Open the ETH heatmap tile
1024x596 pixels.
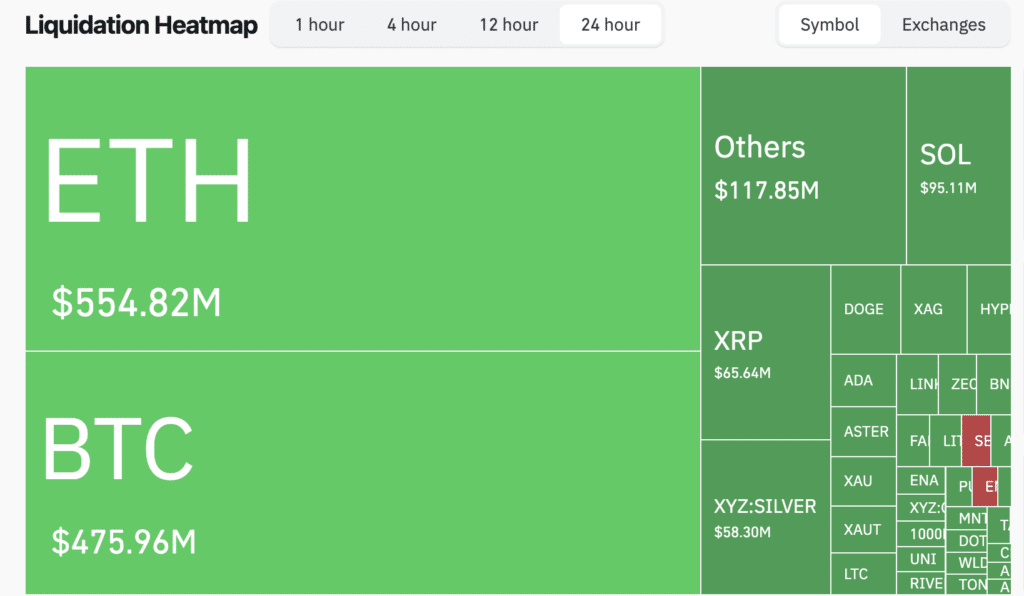click(362, 208)
